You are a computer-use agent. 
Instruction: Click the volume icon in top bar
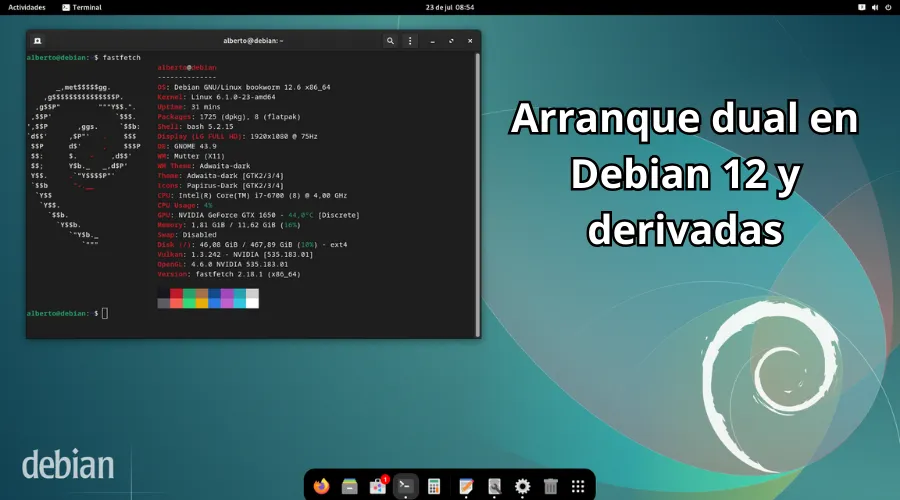(875, 7)
